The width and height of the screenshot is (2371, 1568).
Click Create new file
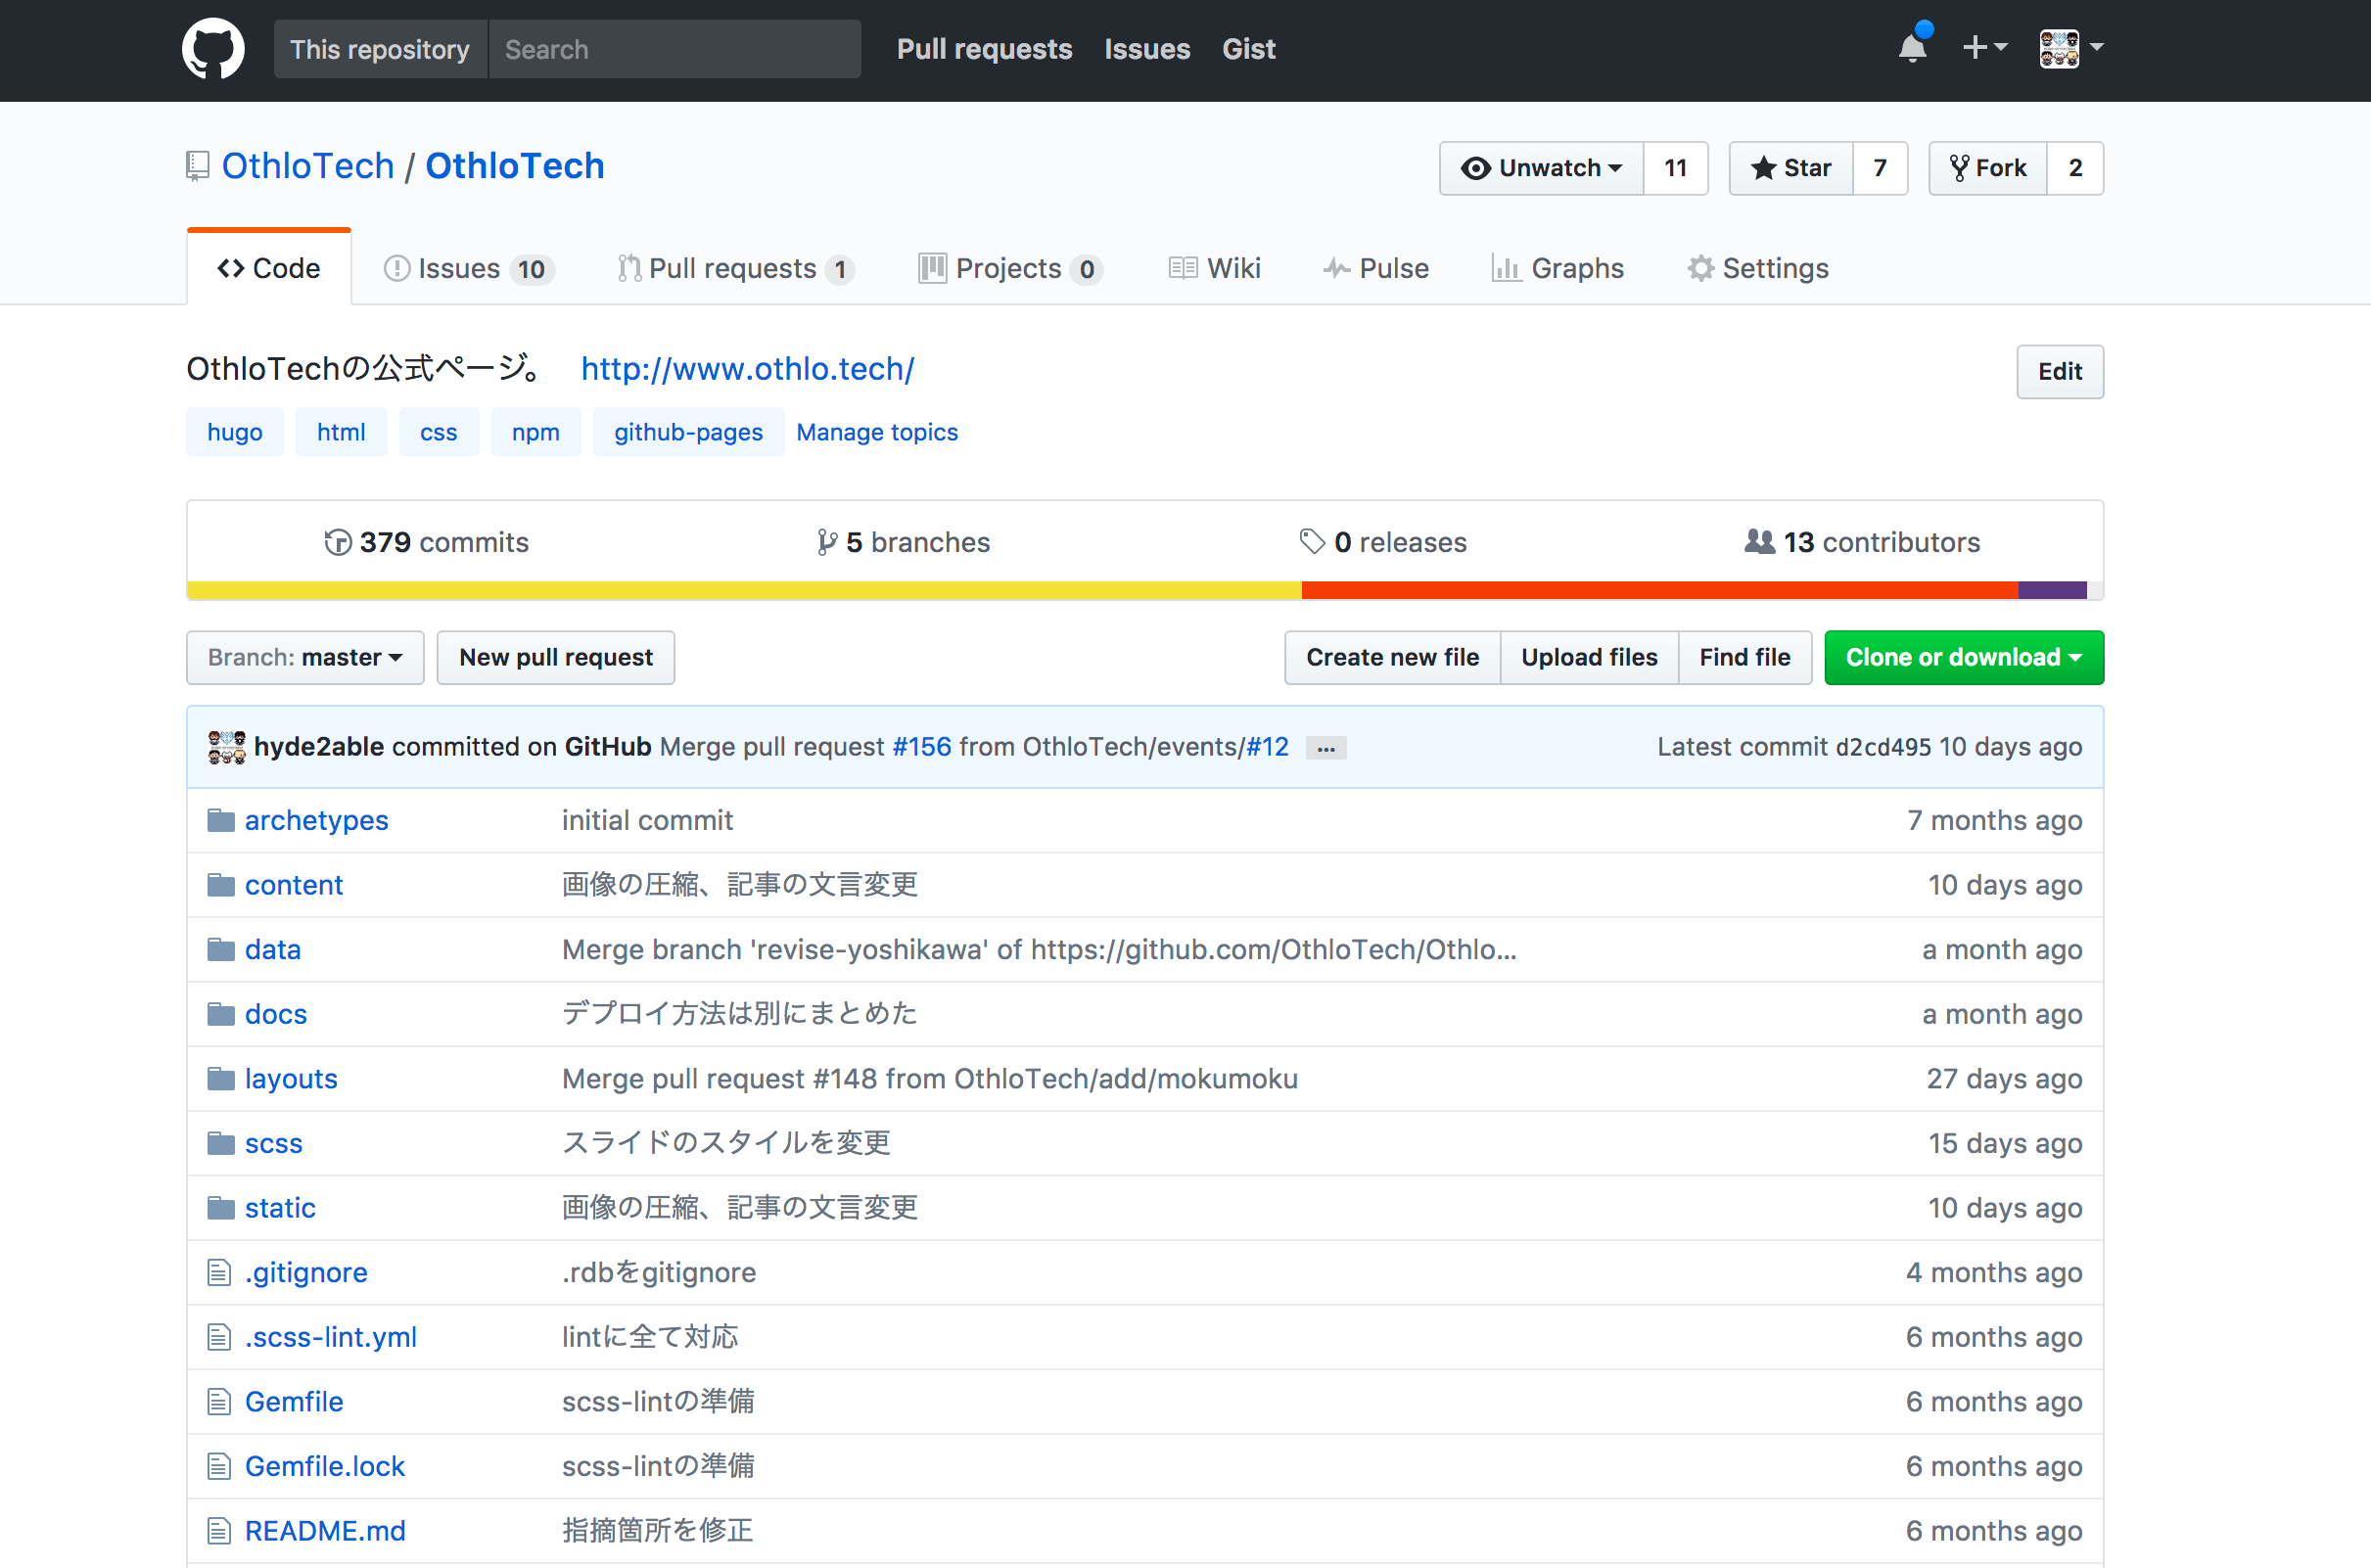click(1392, 657)
